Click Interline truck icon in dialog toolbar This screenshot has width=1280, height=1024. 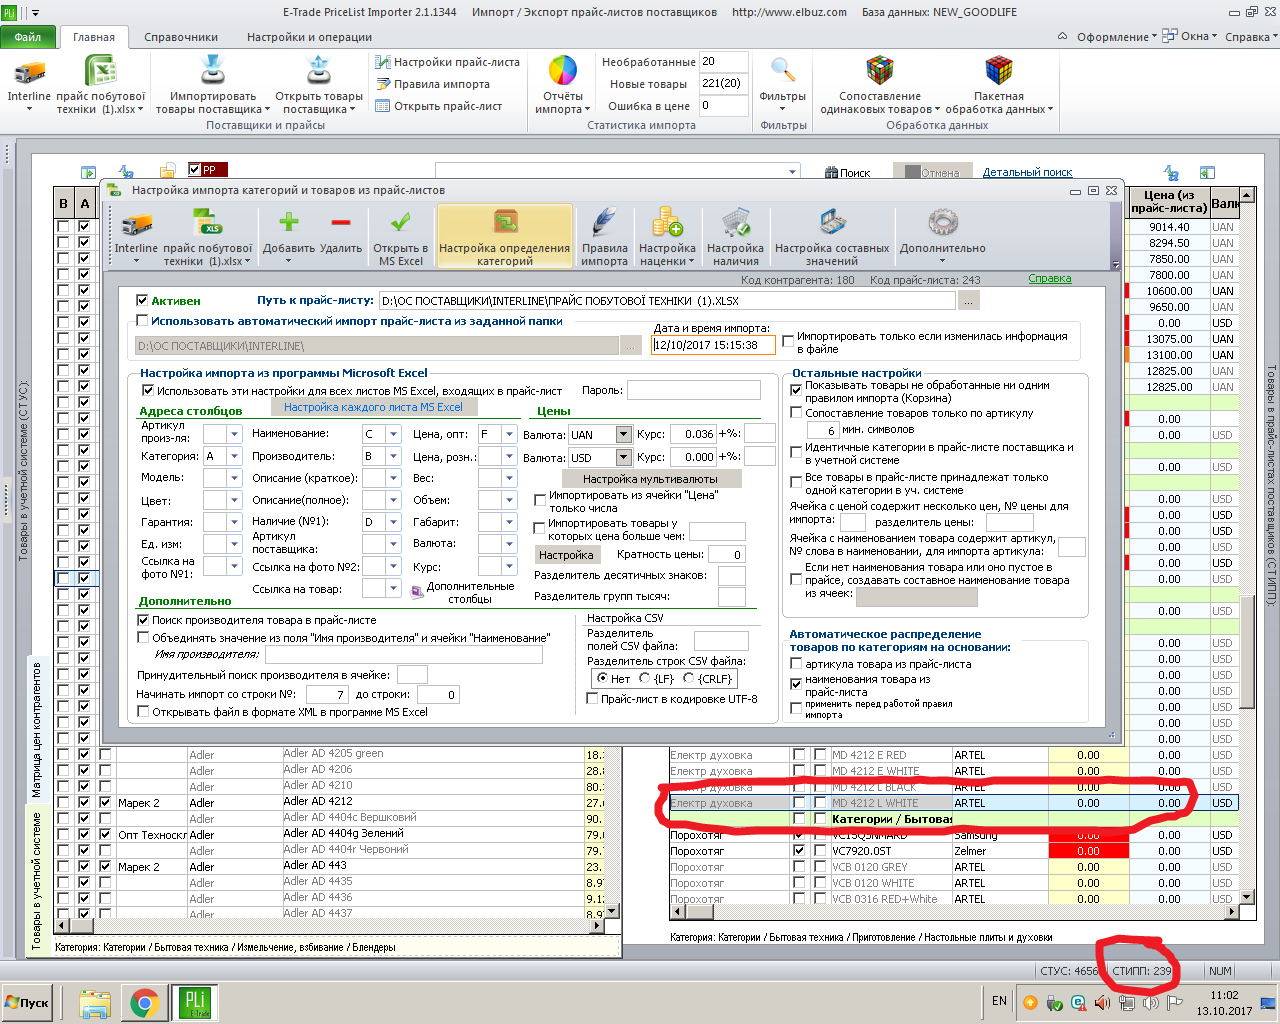coord(136,223)
